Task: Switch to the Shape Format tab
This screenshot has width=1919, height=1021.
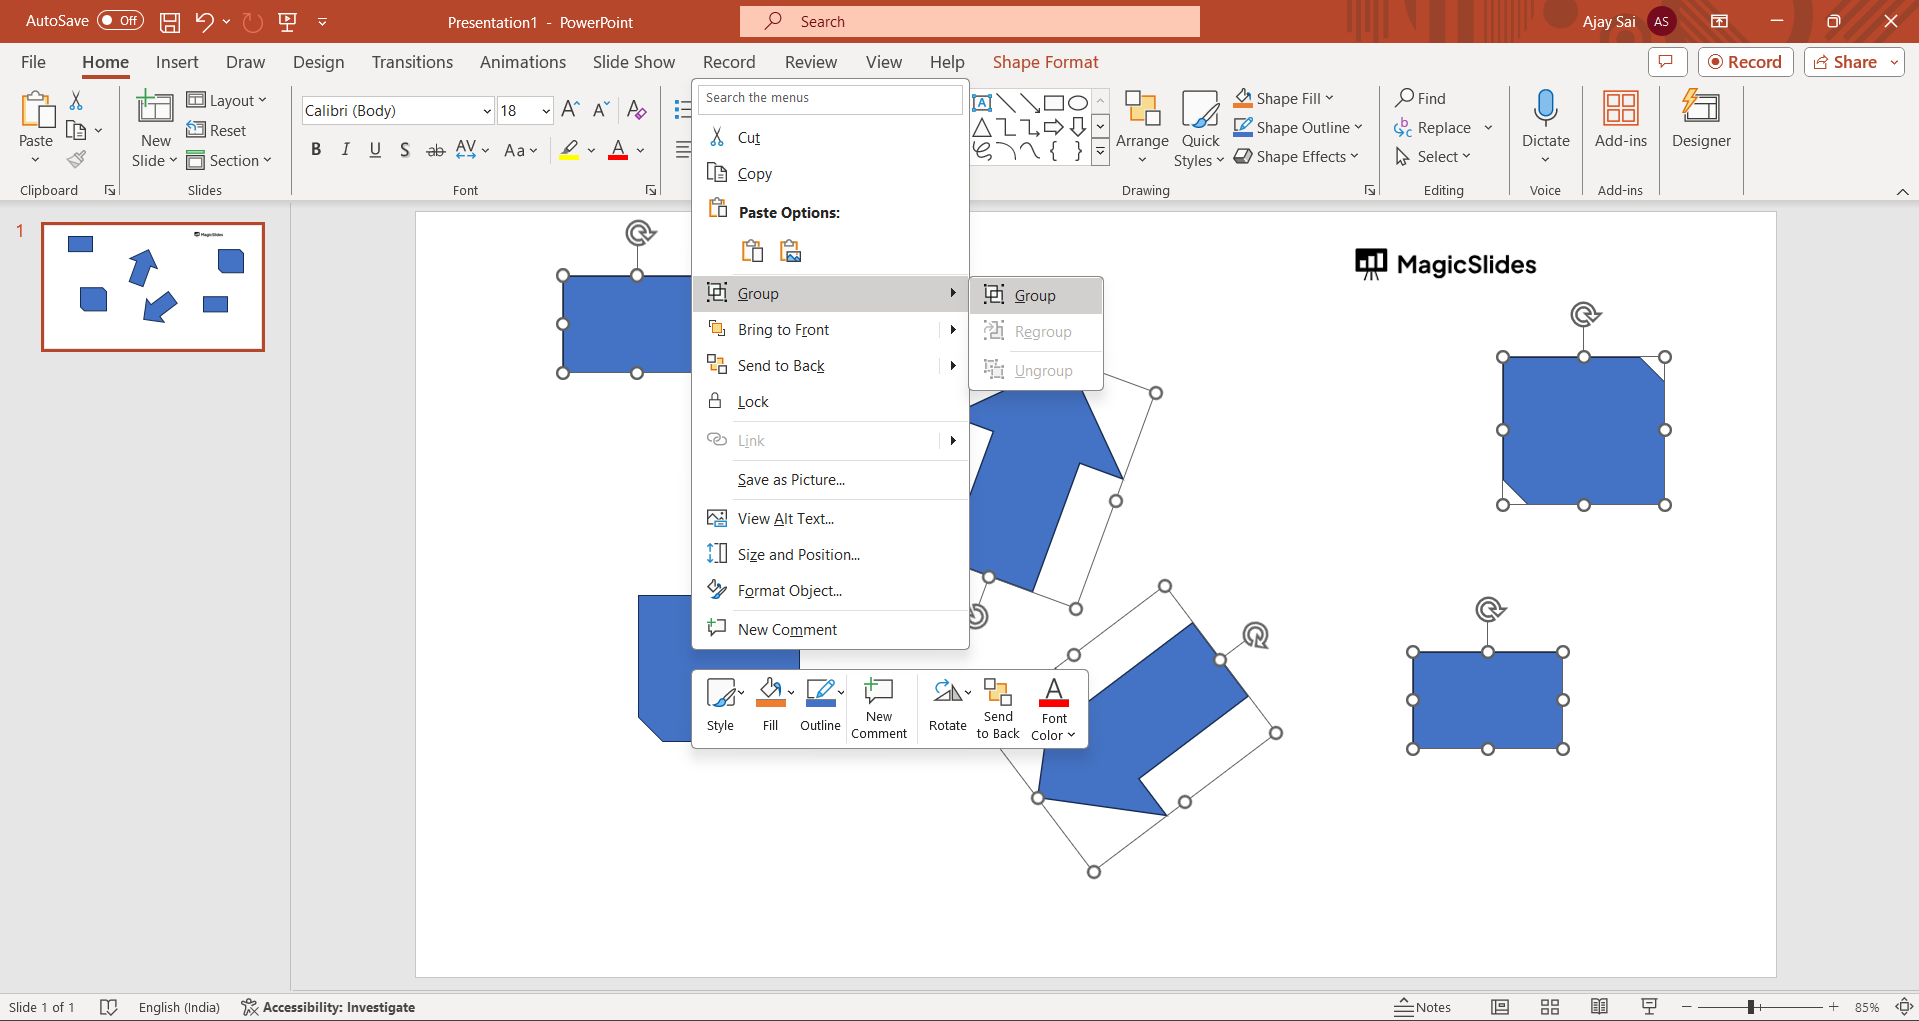Action: tap(1045, 62)
